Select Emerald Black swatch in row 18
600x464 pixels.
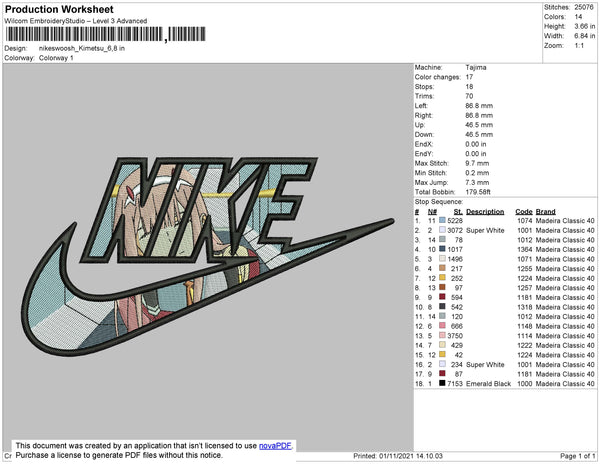(442, 383)
